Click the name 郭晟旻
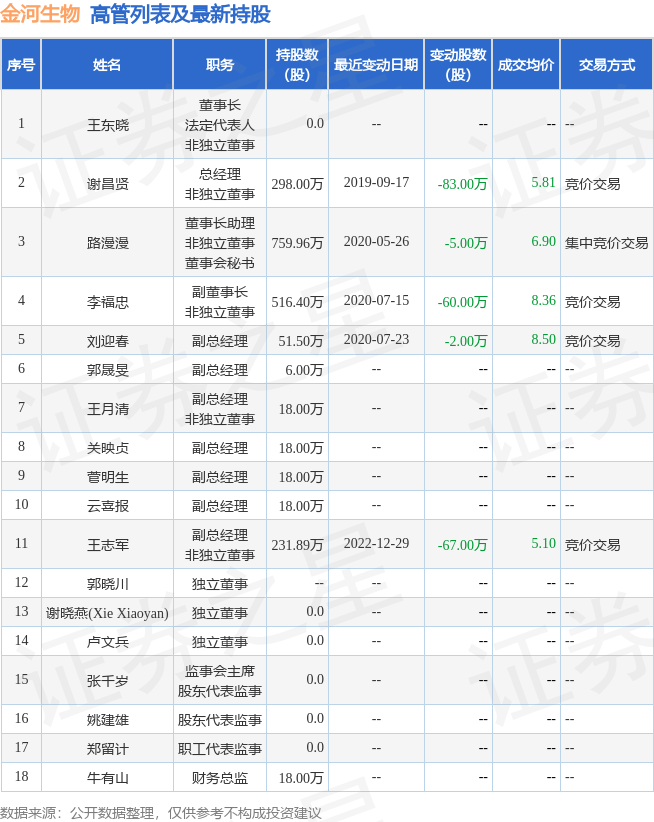This screenshot has width=654, height=822. 107,370
